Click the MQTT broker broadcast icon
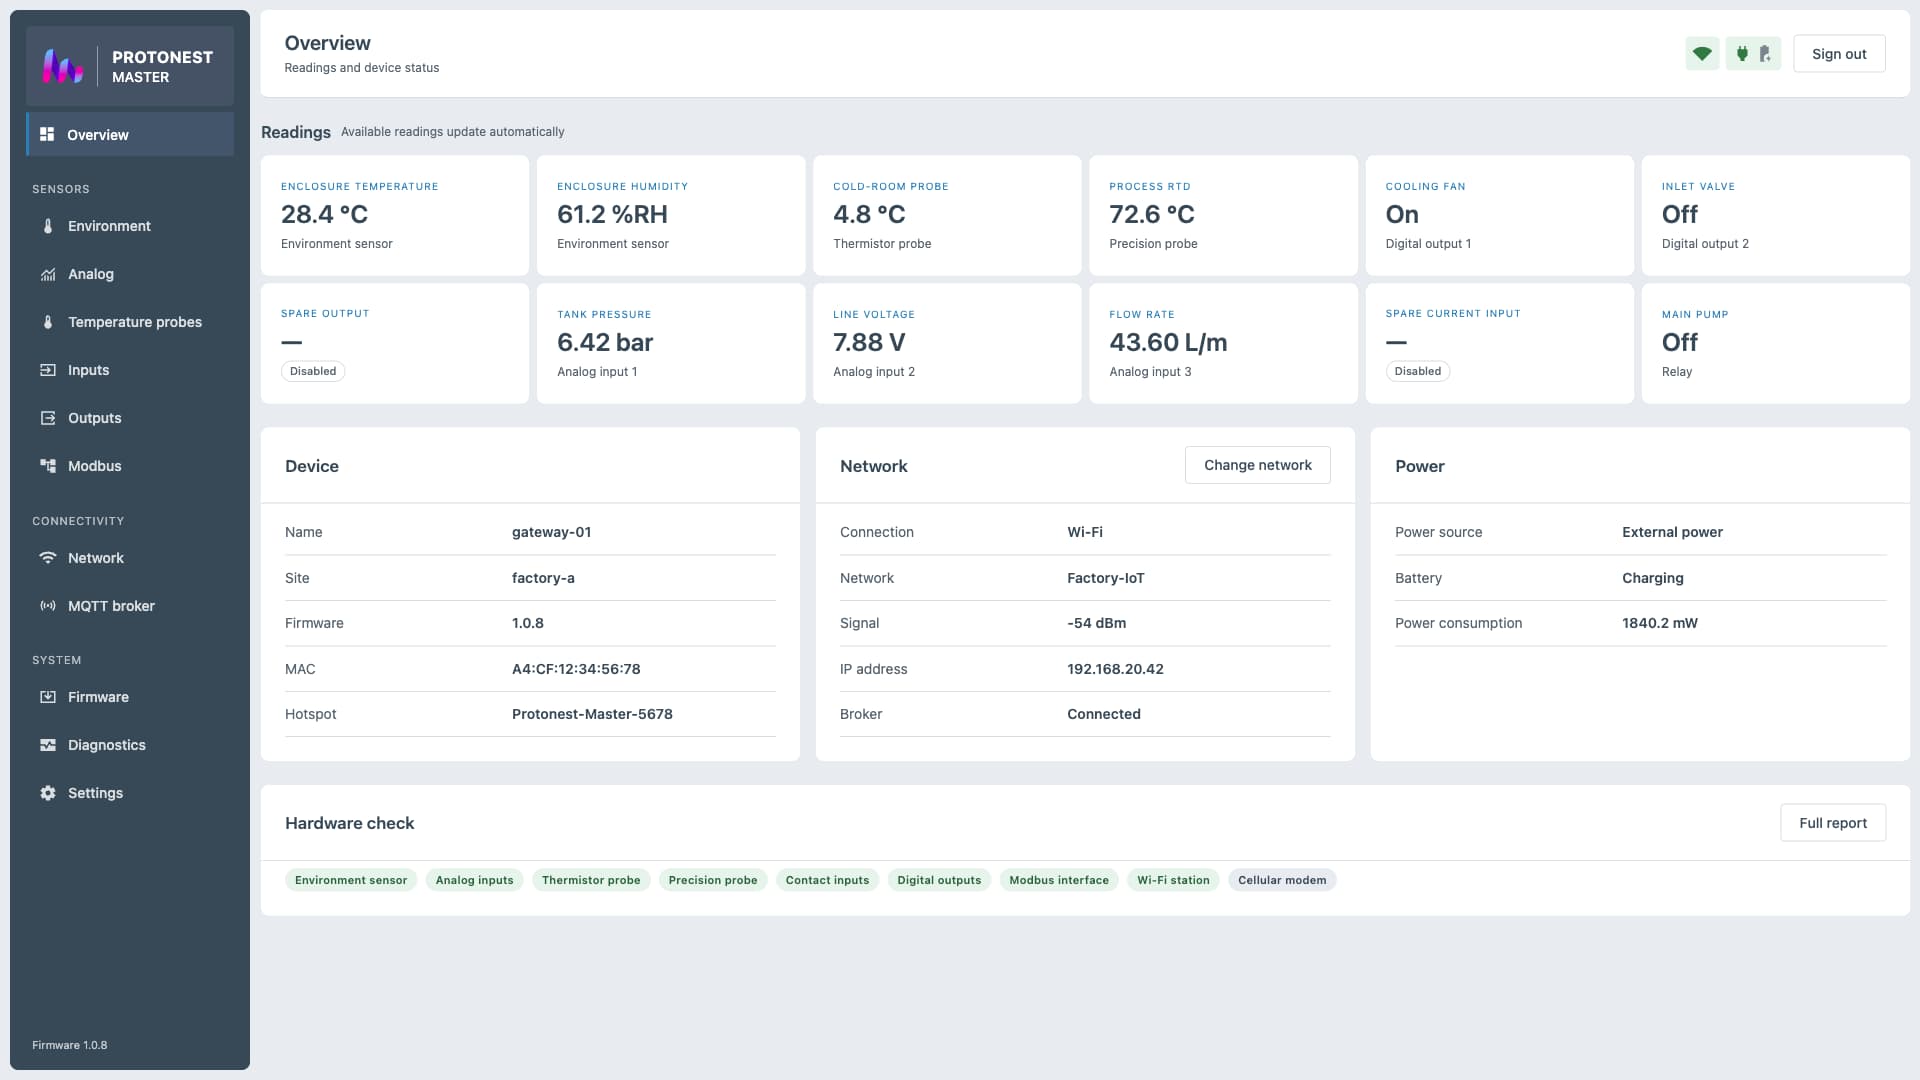Screen dimensions: 1920x1080 (x=48, y=606)
